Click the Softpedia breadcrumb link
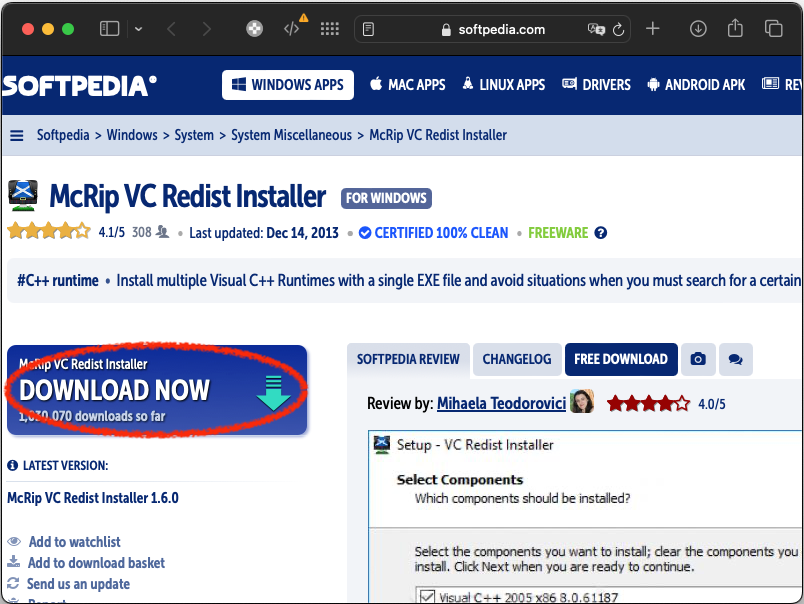804x604 pixels. point(63,135)
